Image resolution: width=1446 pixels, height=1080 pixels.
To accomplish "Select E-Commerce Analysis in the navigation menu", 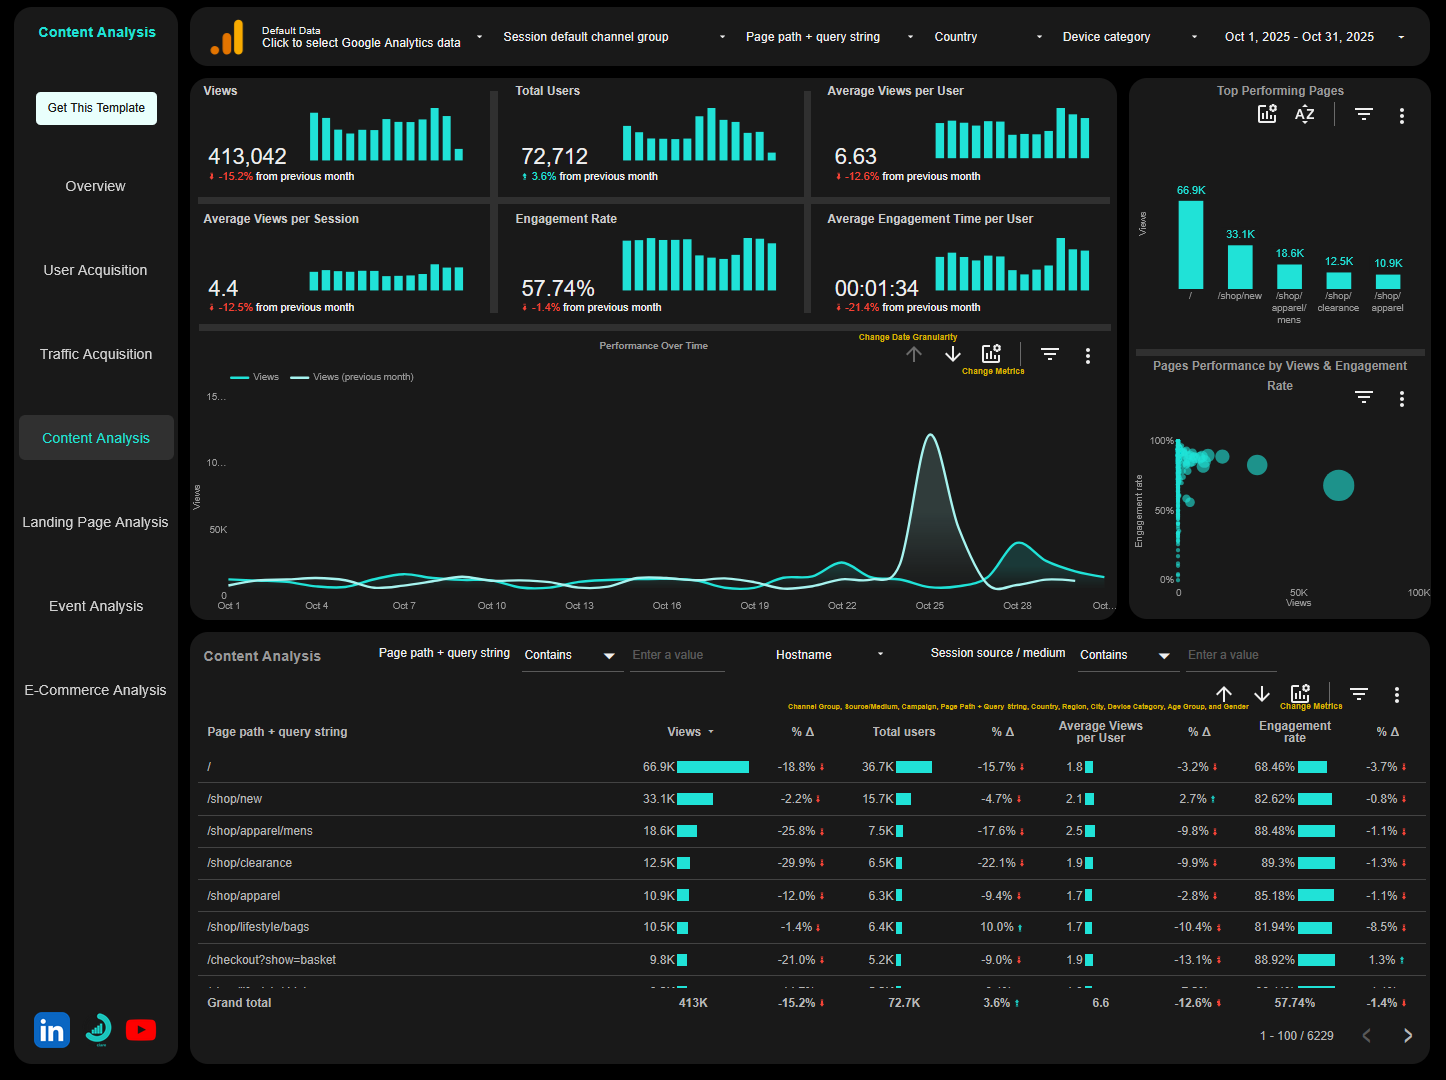I will pyautogui.click(x=95, y=690).
